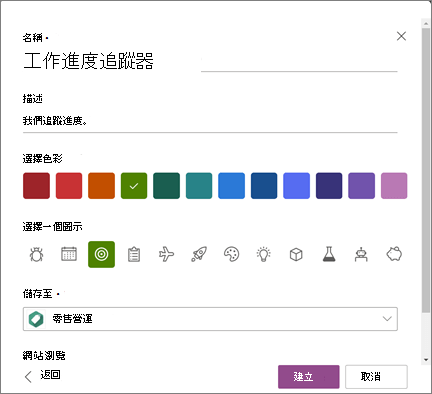Choose the dark navy purple swatch

coord(329,186)
